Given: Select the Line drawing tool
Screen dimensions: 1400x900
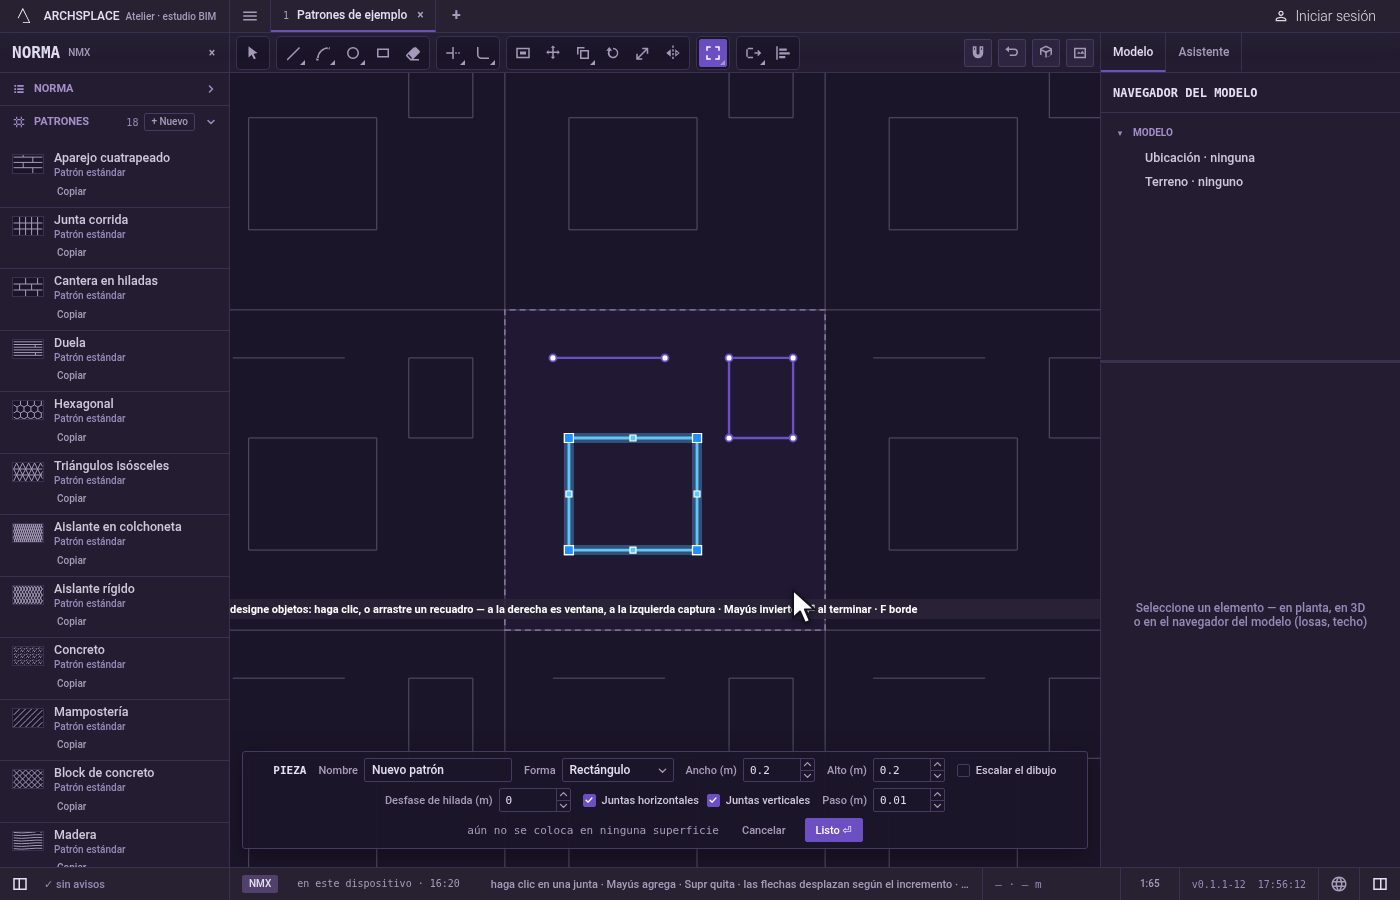Looking at the screenshot, I should coord(293,53).
